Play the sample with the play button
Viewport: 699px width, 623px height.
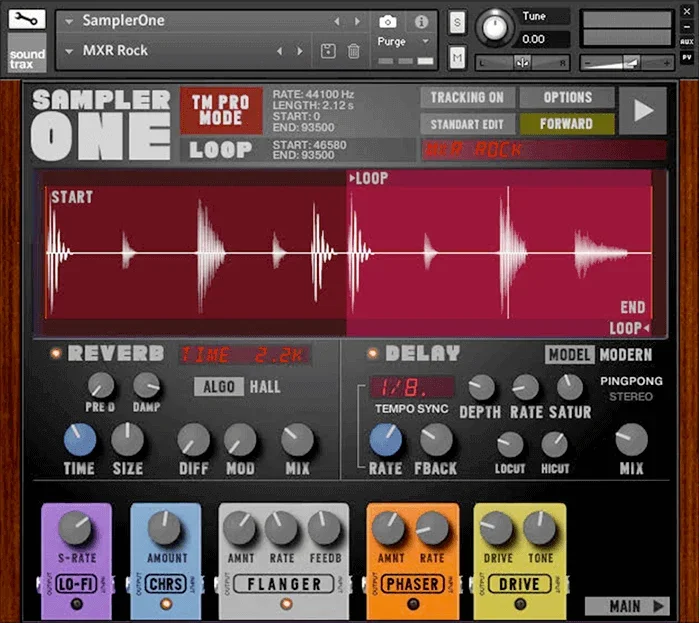(643, 111)
